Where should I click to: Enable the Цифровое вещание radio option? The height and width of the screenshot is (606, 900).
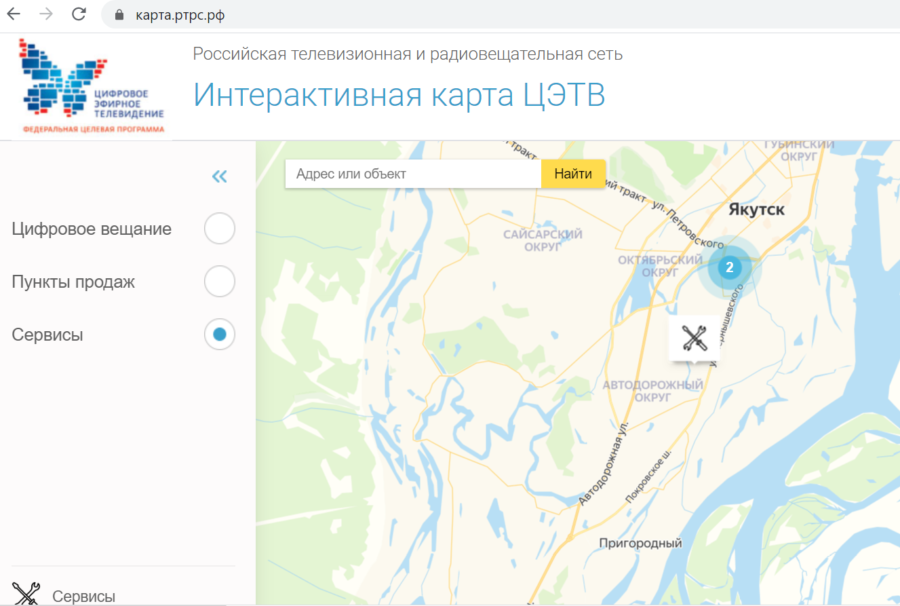click(x=219, y=229)
